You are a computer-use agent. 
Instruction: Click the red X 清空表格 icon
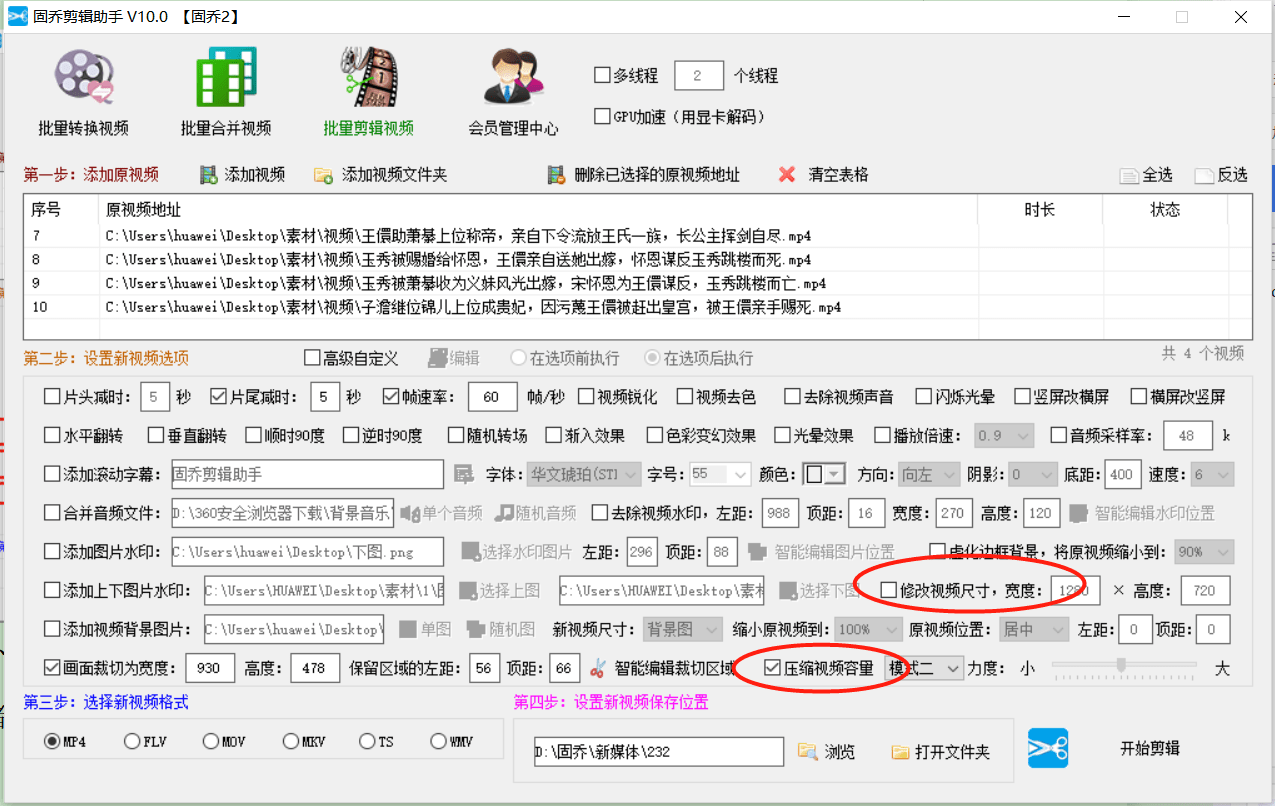[x=789, y=173]
